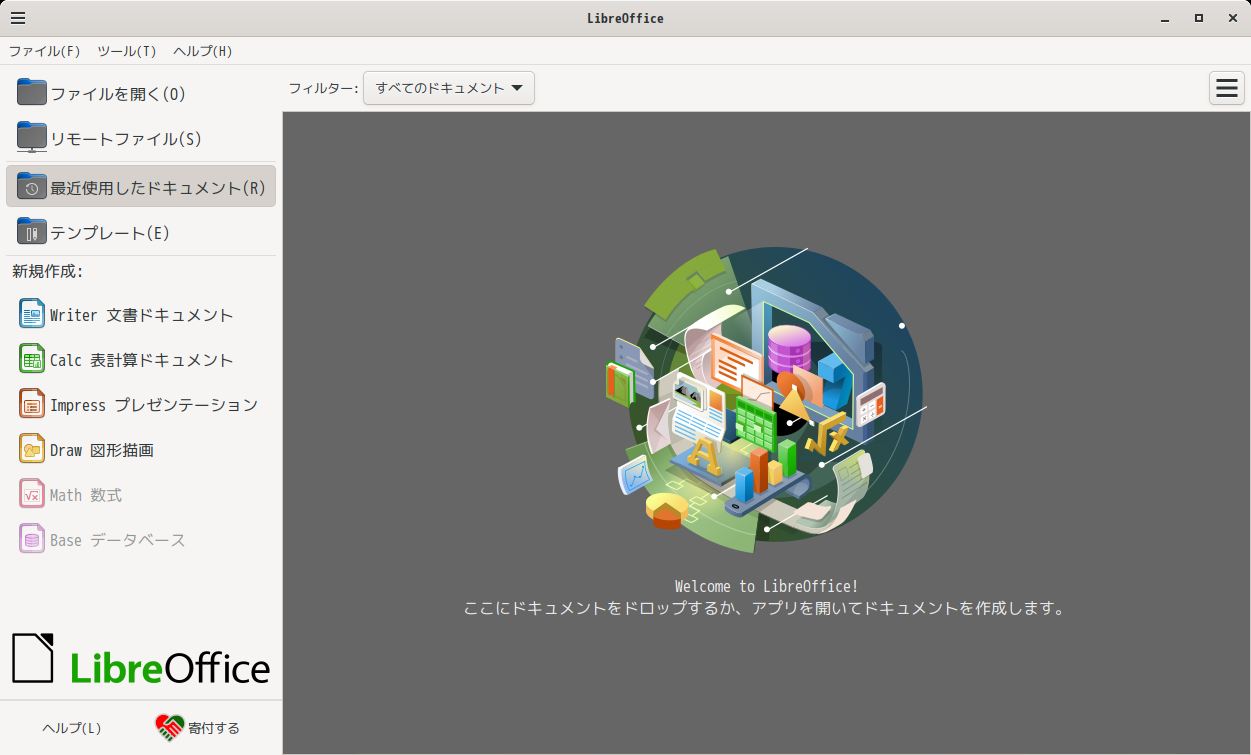Viewport: 1251px width, 755px height.
Task: Create a new Writer 文書ドキュメント
Action: [x=141, y=315]
